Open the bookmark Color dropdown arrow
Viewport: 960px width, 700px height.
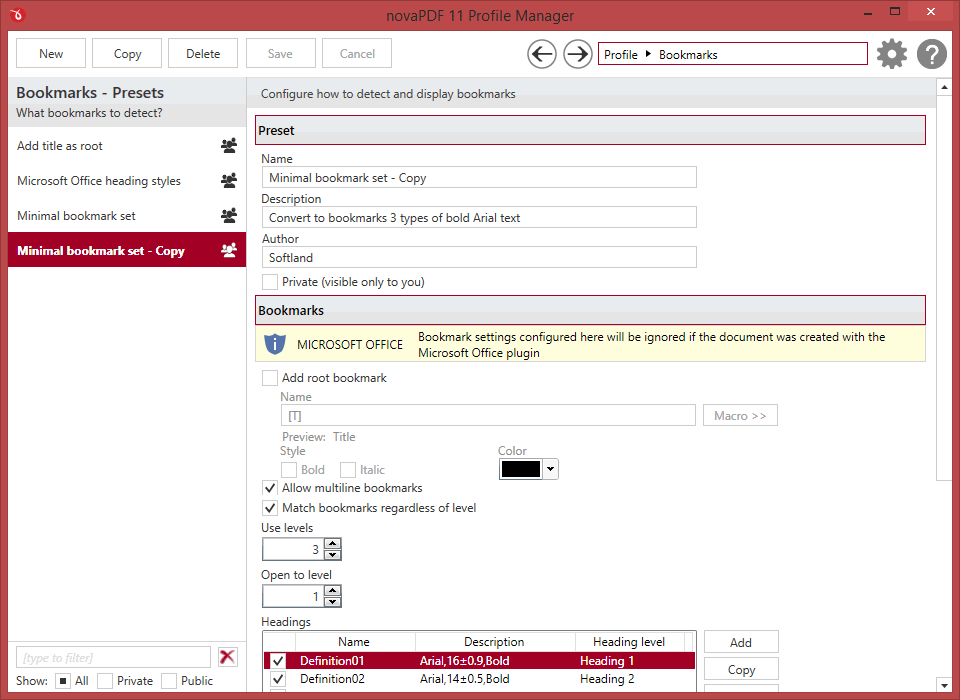[550, 469]
